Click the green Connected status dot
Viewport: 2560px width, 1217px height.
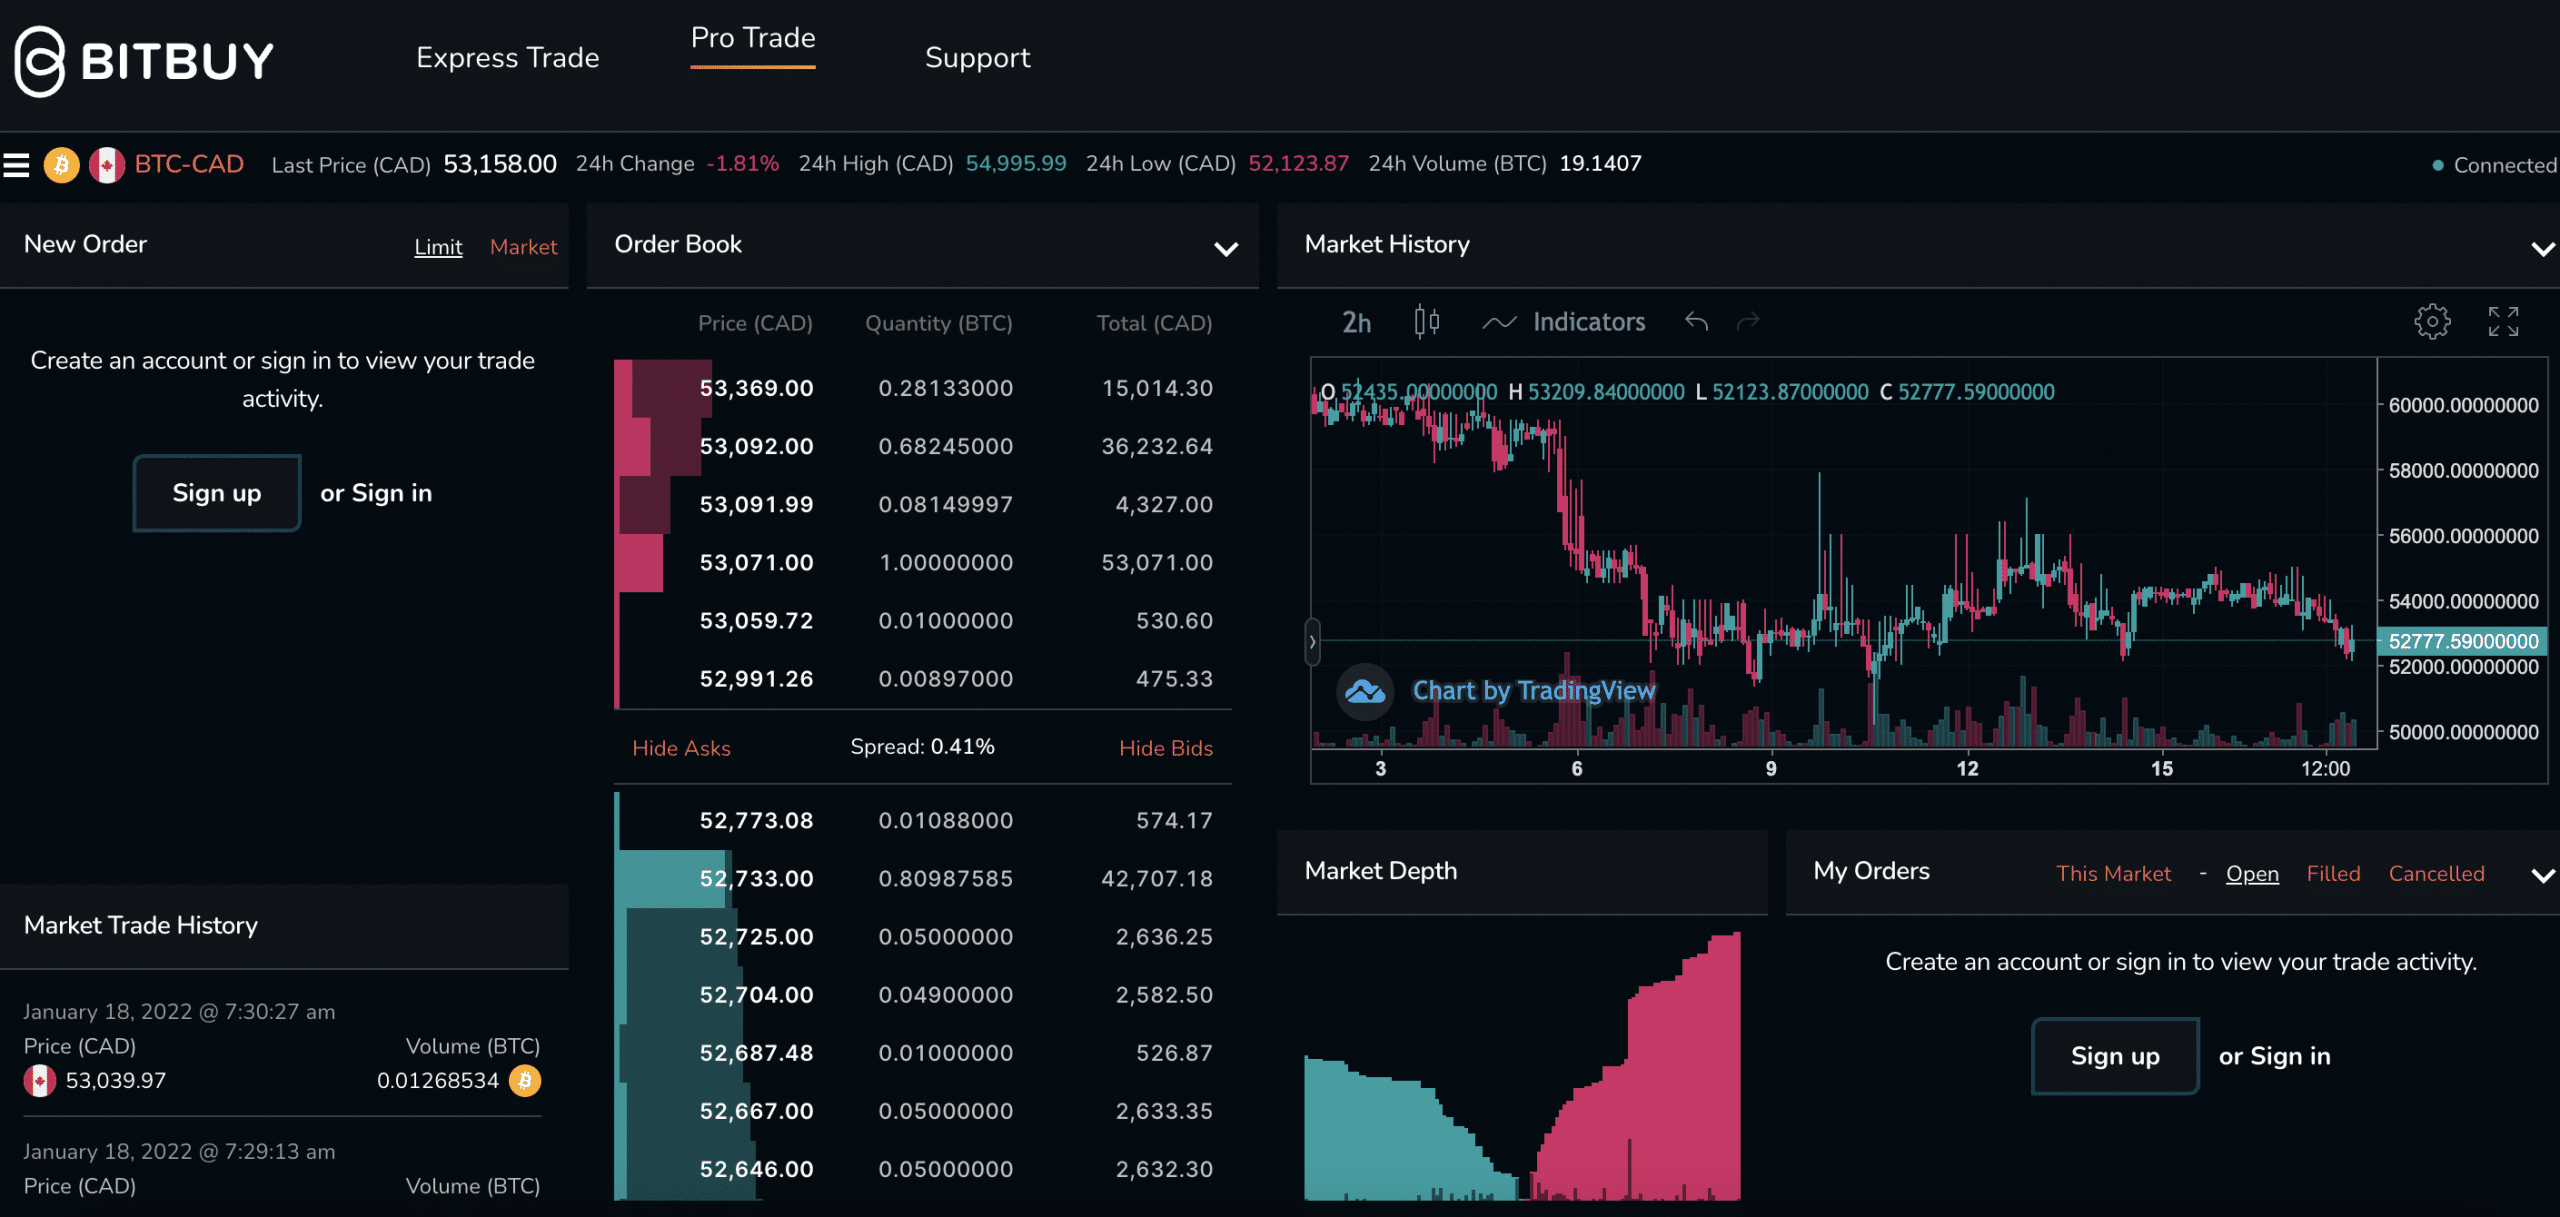coord(2438,165)
